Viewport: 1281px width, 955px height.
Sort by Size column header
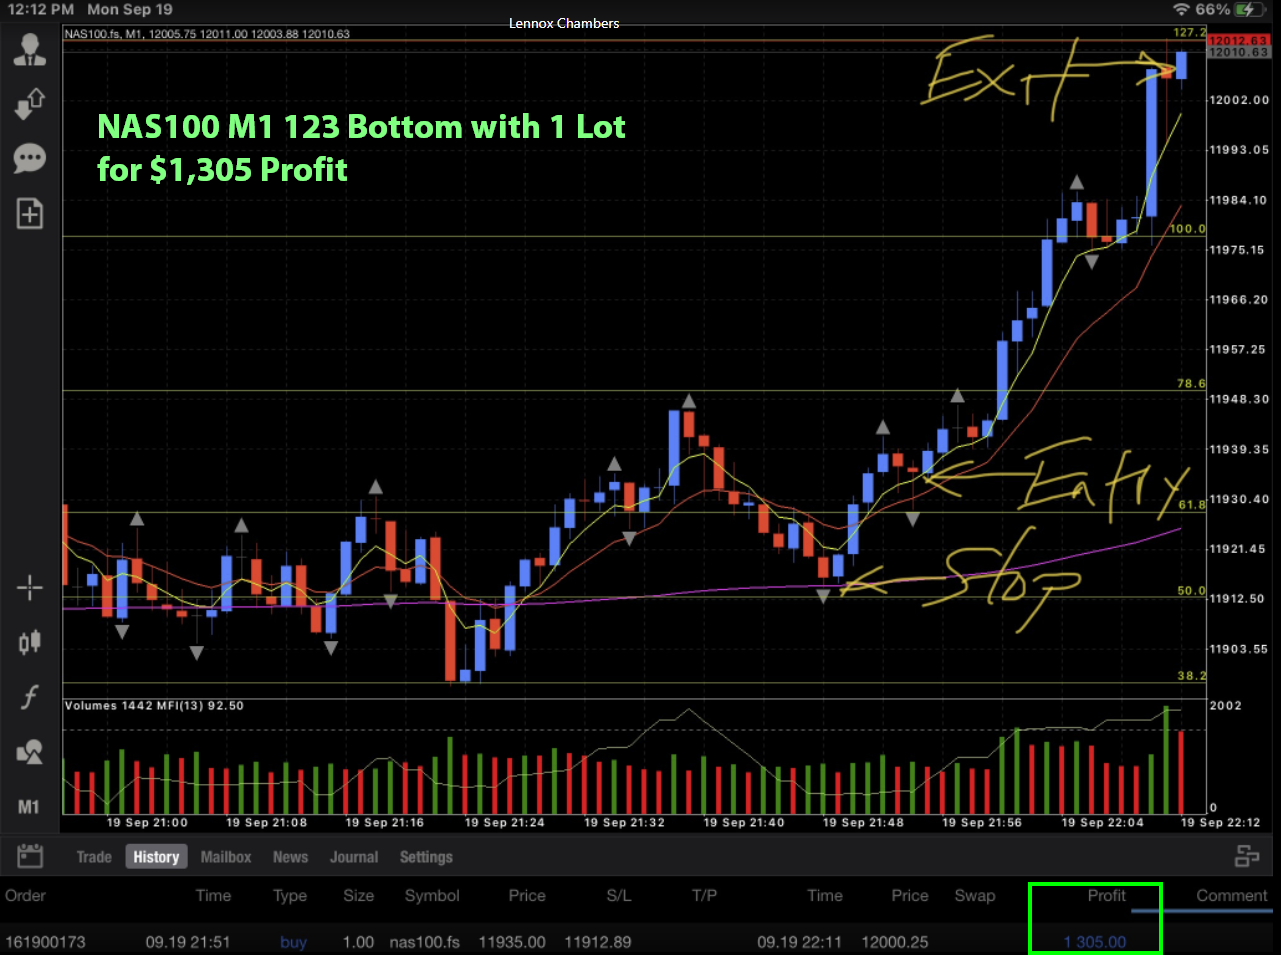358,895
